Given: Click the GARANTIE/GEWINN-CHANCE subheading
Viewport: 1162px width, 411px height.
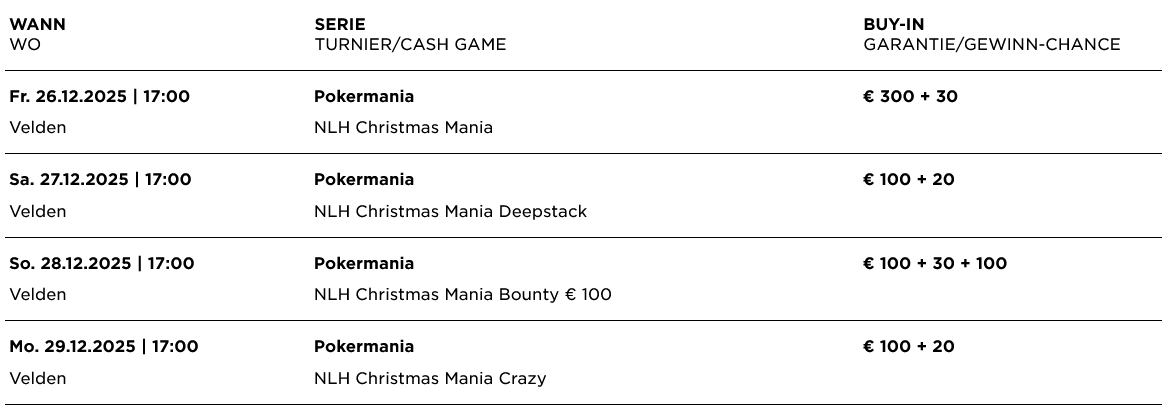Looking at the screenshot, I should [x=991, y=44].
